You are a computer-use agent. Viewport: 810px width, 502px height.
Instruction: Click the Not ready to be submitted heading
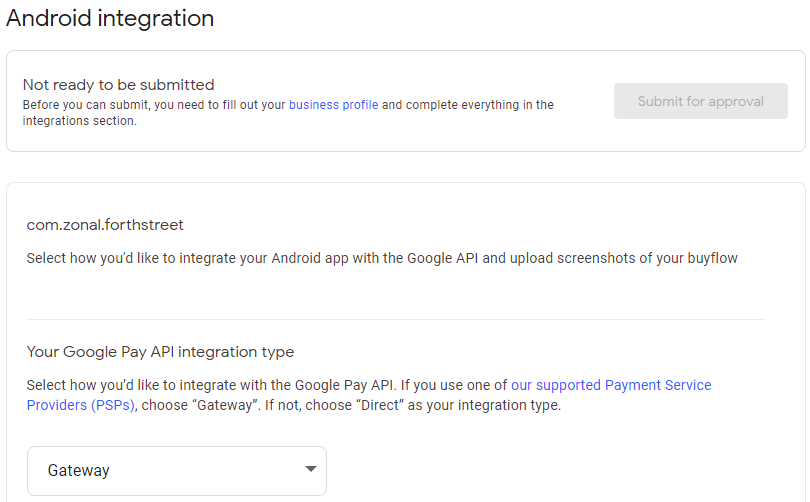tap(118, 85)
